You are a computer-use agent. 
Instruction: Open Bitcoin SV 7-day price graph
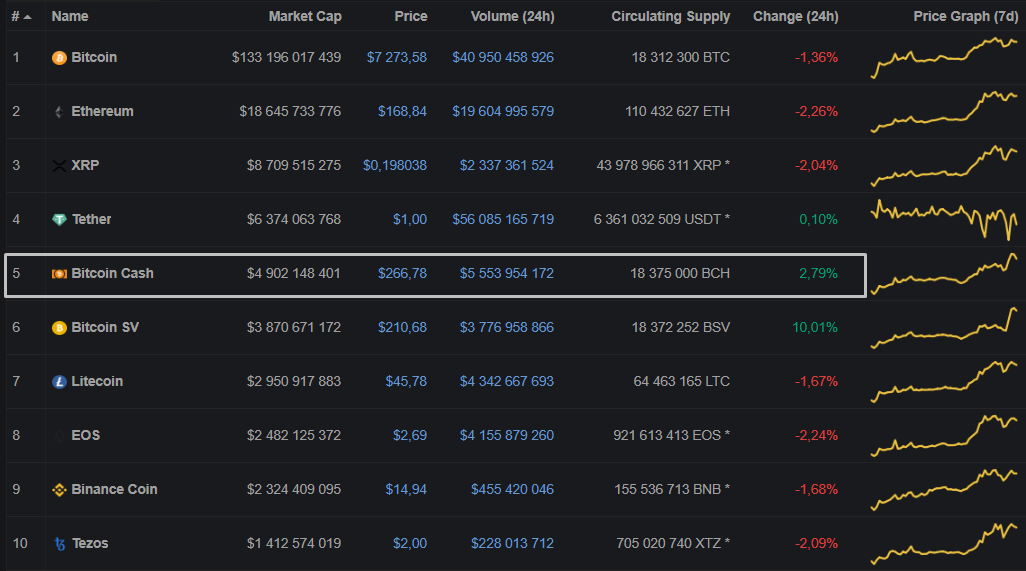point(944,328)
